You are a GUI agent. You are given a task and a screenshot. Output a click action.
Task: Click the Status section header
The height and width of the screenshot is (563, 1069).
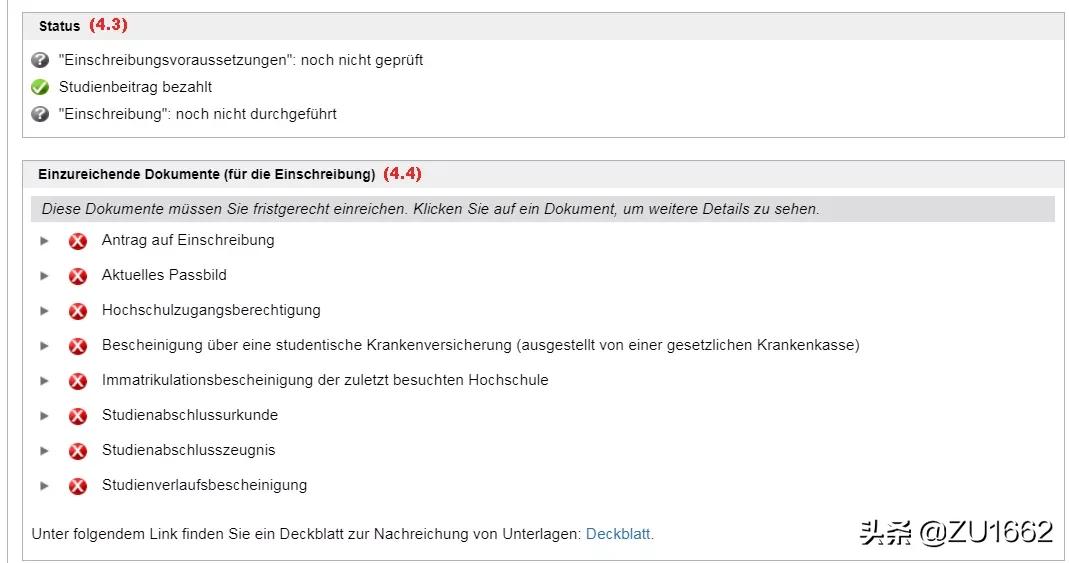pyautogui.click(x=59, y=26)
